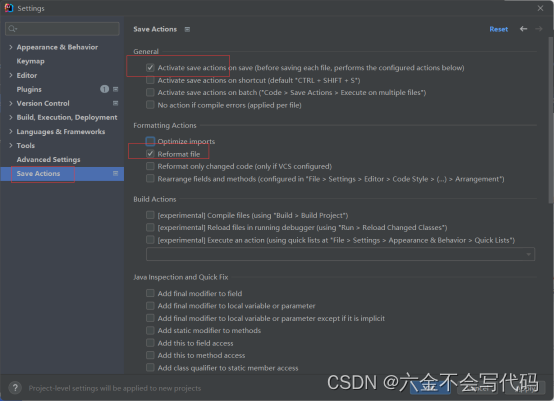Expand the Version Control node

click(x=11, y=103)
